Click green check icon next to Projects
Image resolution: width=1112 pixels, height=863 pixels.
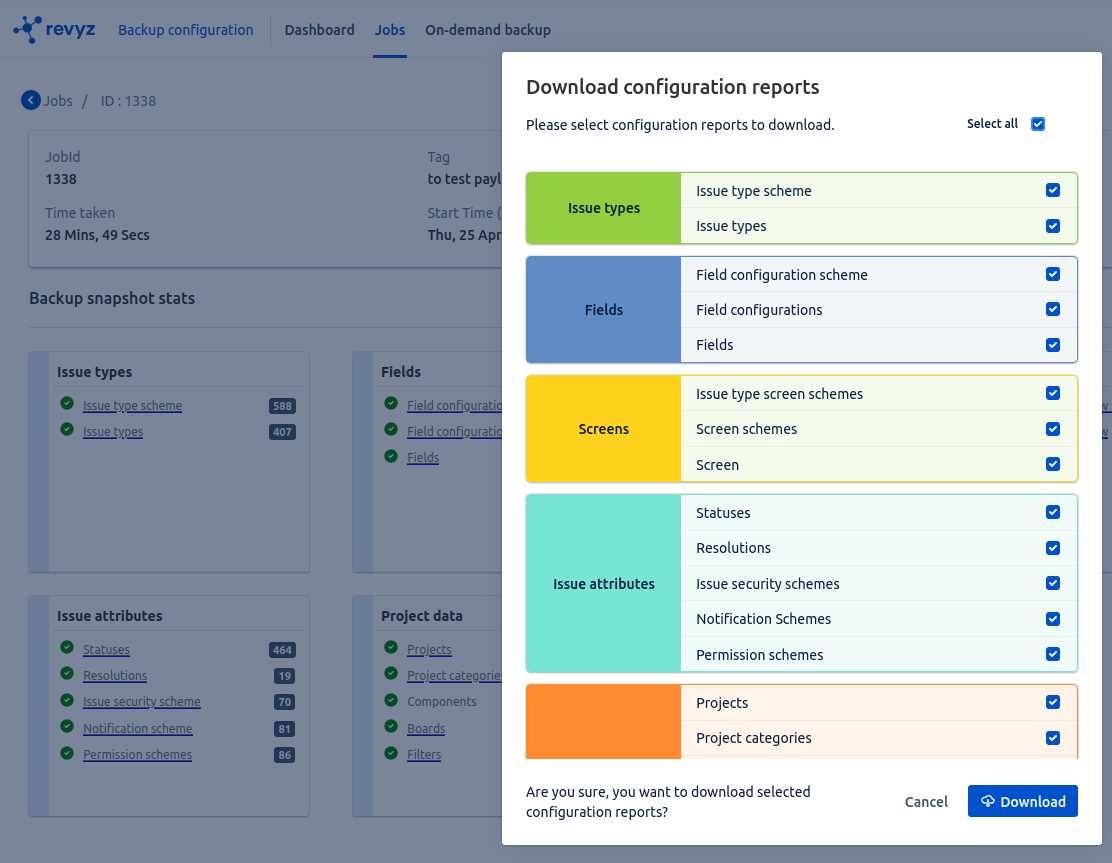(391, 648)
